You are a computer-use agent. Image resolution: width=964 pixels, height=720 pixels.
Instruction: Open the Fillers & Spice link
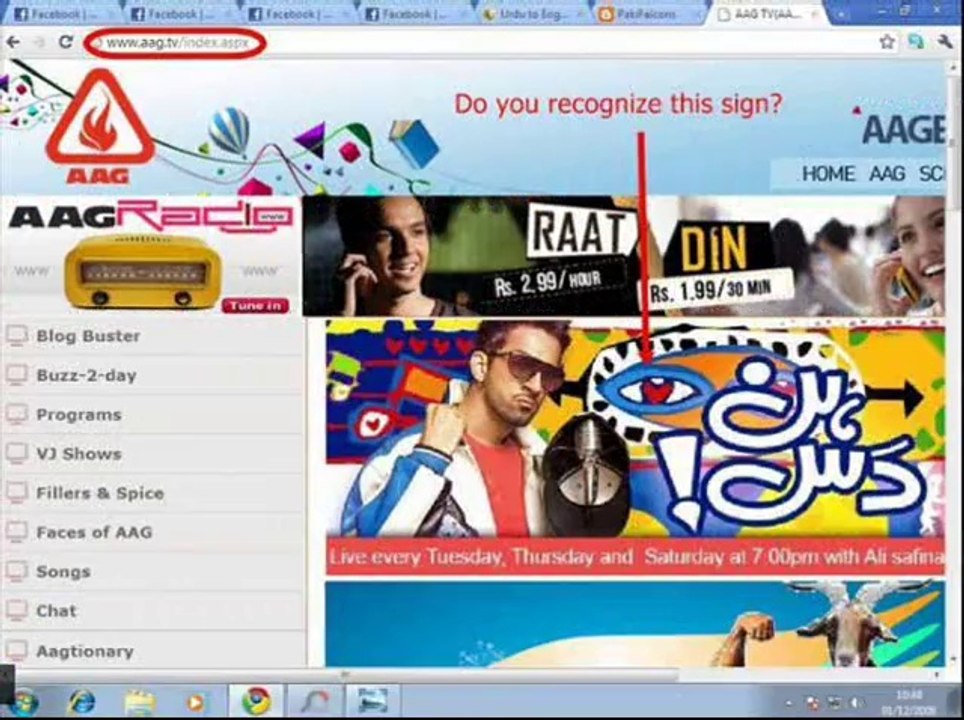pyautogui.click(x=100, y=493)
